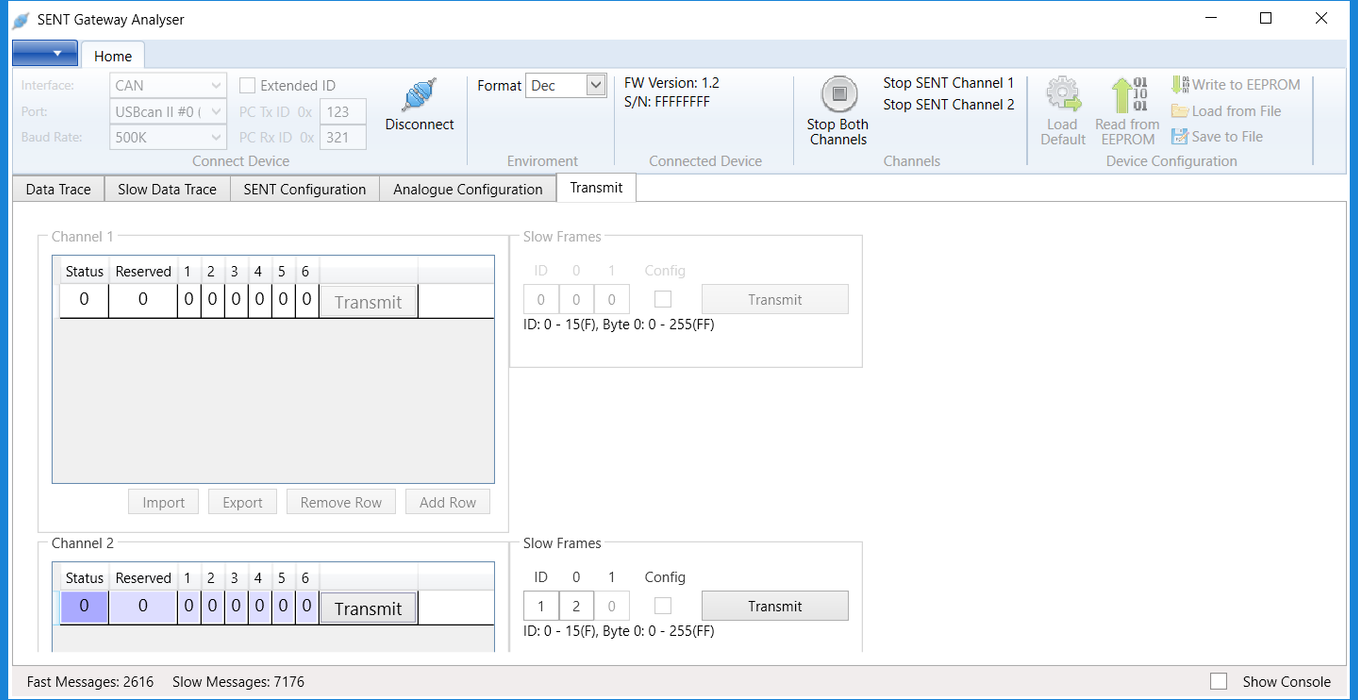
Task: Toggle the Show Console checkbox
Action: (1219, 680)
